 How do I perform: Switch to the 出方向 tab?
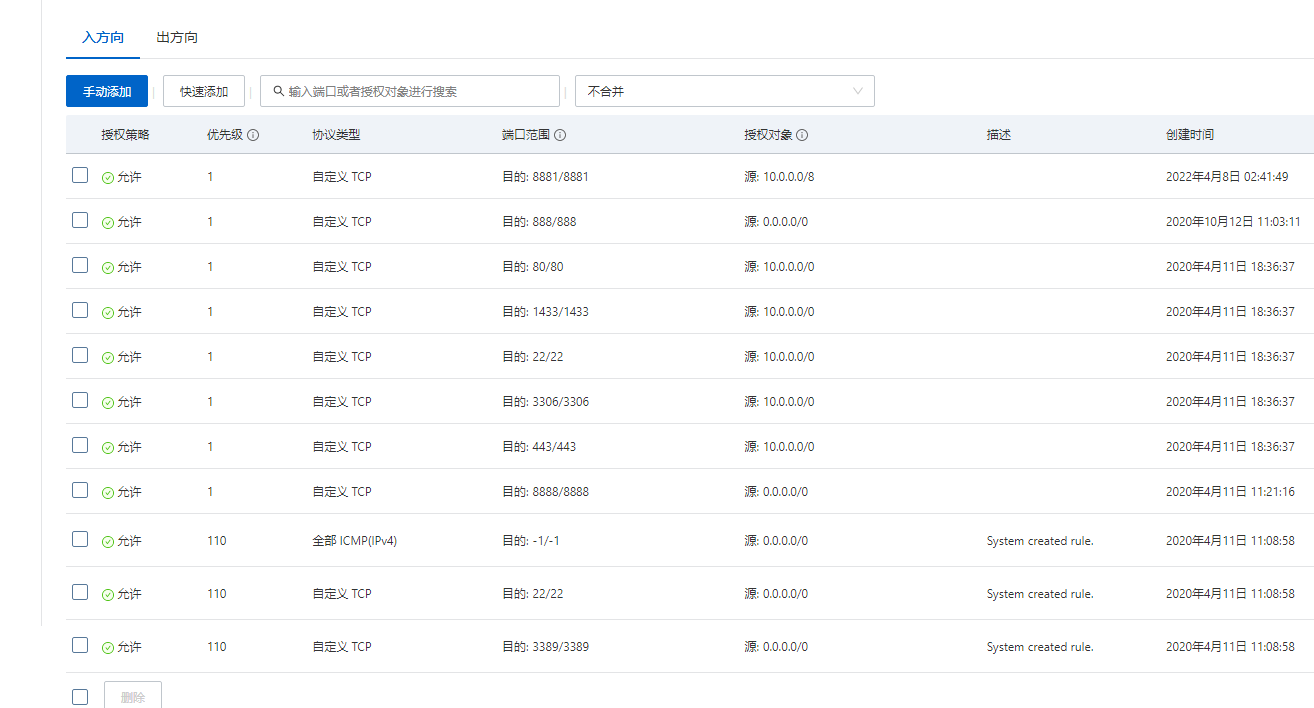click(x=176, y=37)
